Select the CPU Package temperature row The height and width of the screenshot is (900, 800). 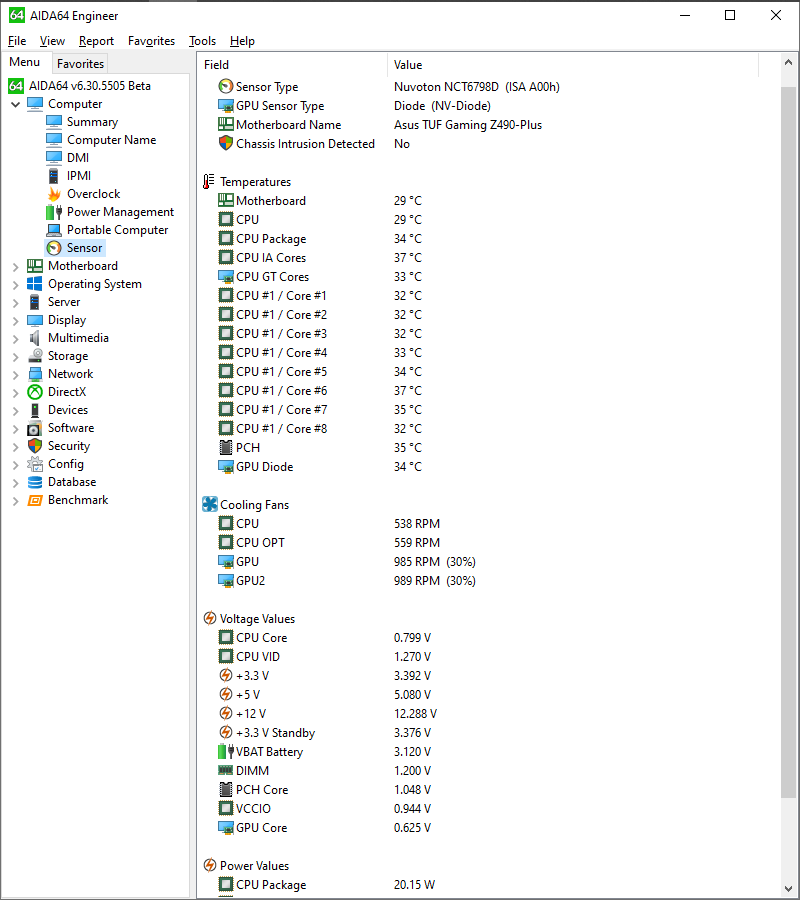[488, 239]
